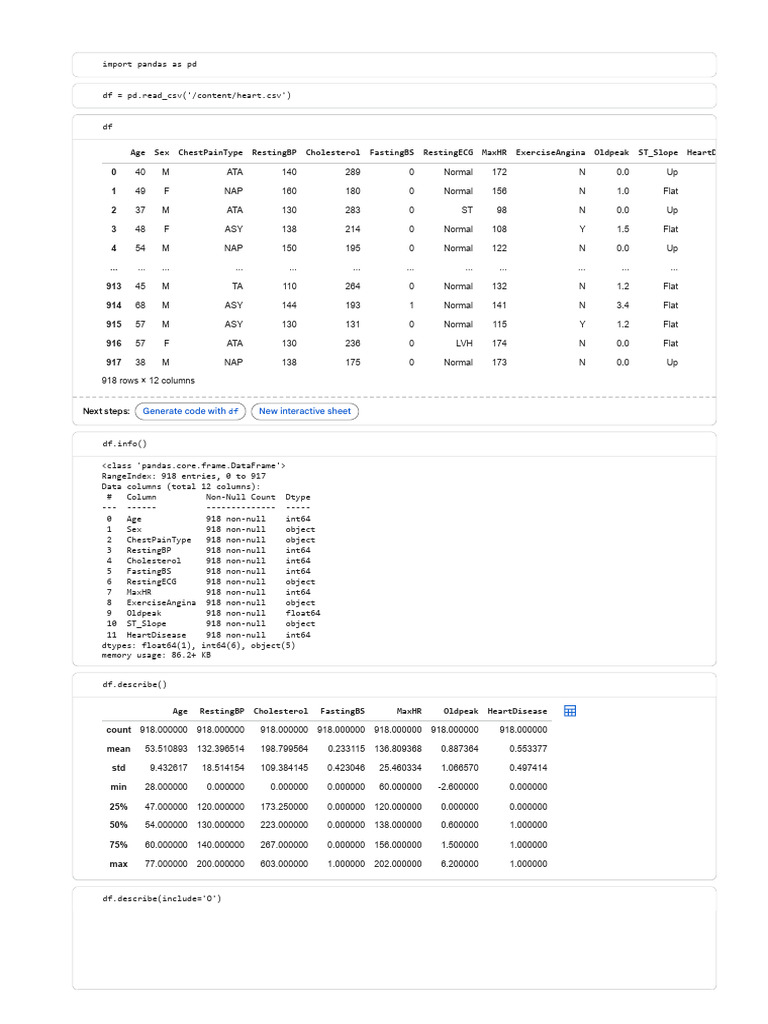
Task: Click 'RangeIndex: 918 entries, 0 to 917' line
Action: pyautogui.click(x=184, y=476)
